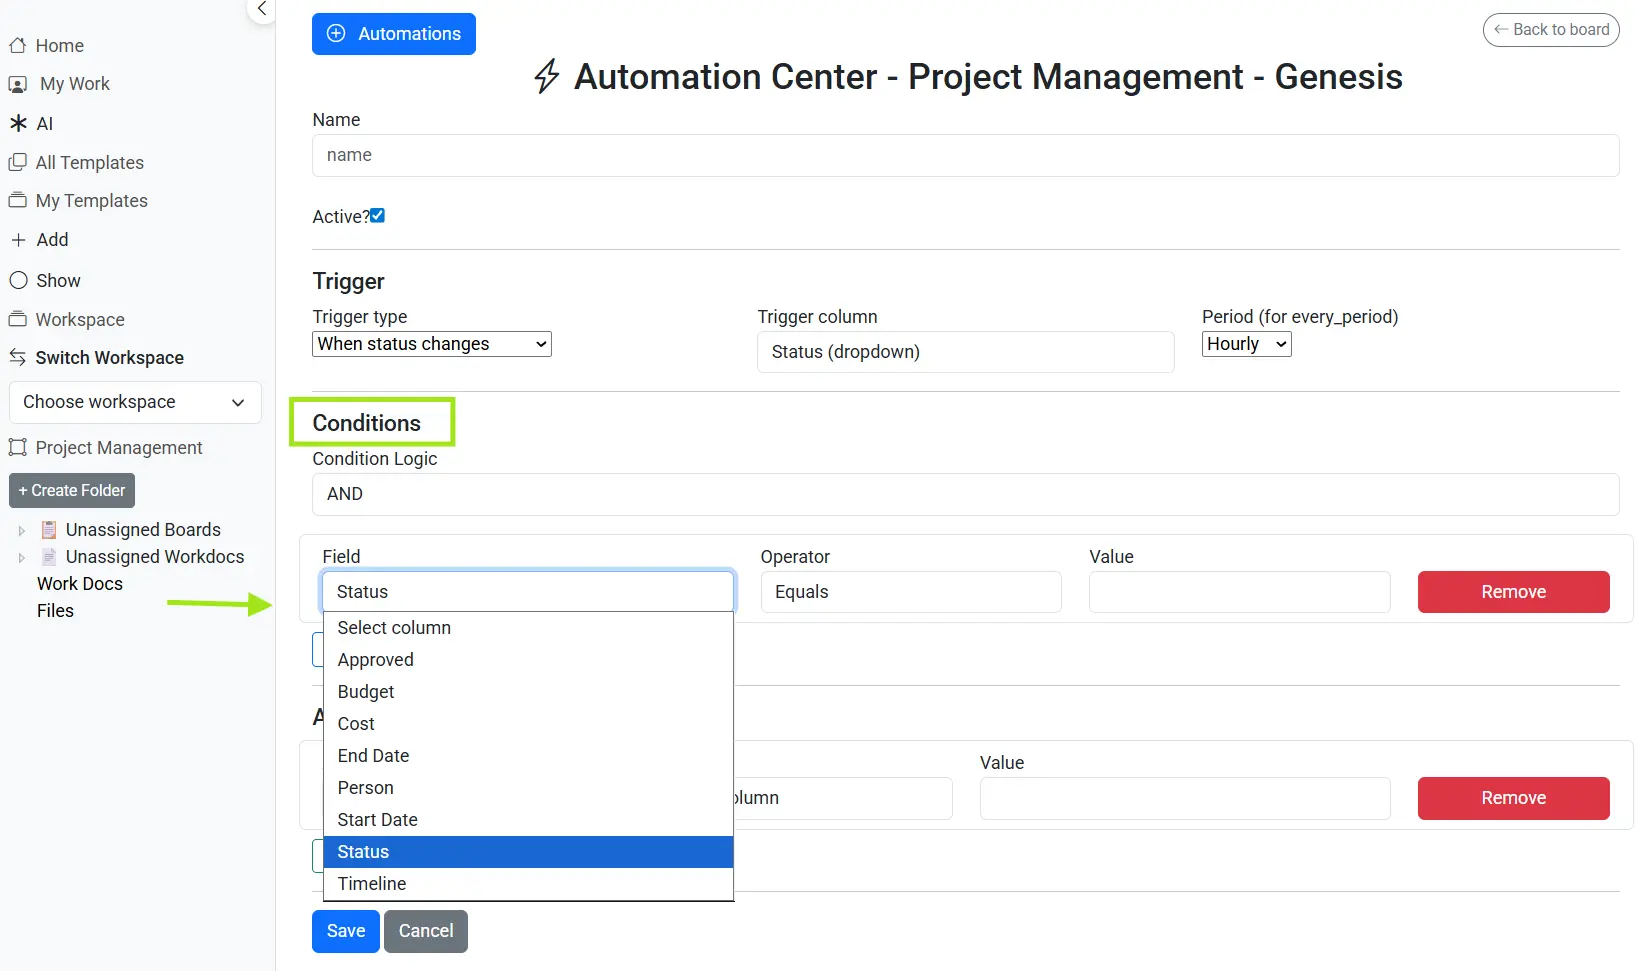Open the All Templates sidebar link
The height and width of the screenshot is (971, 1636).
(90, 162)
